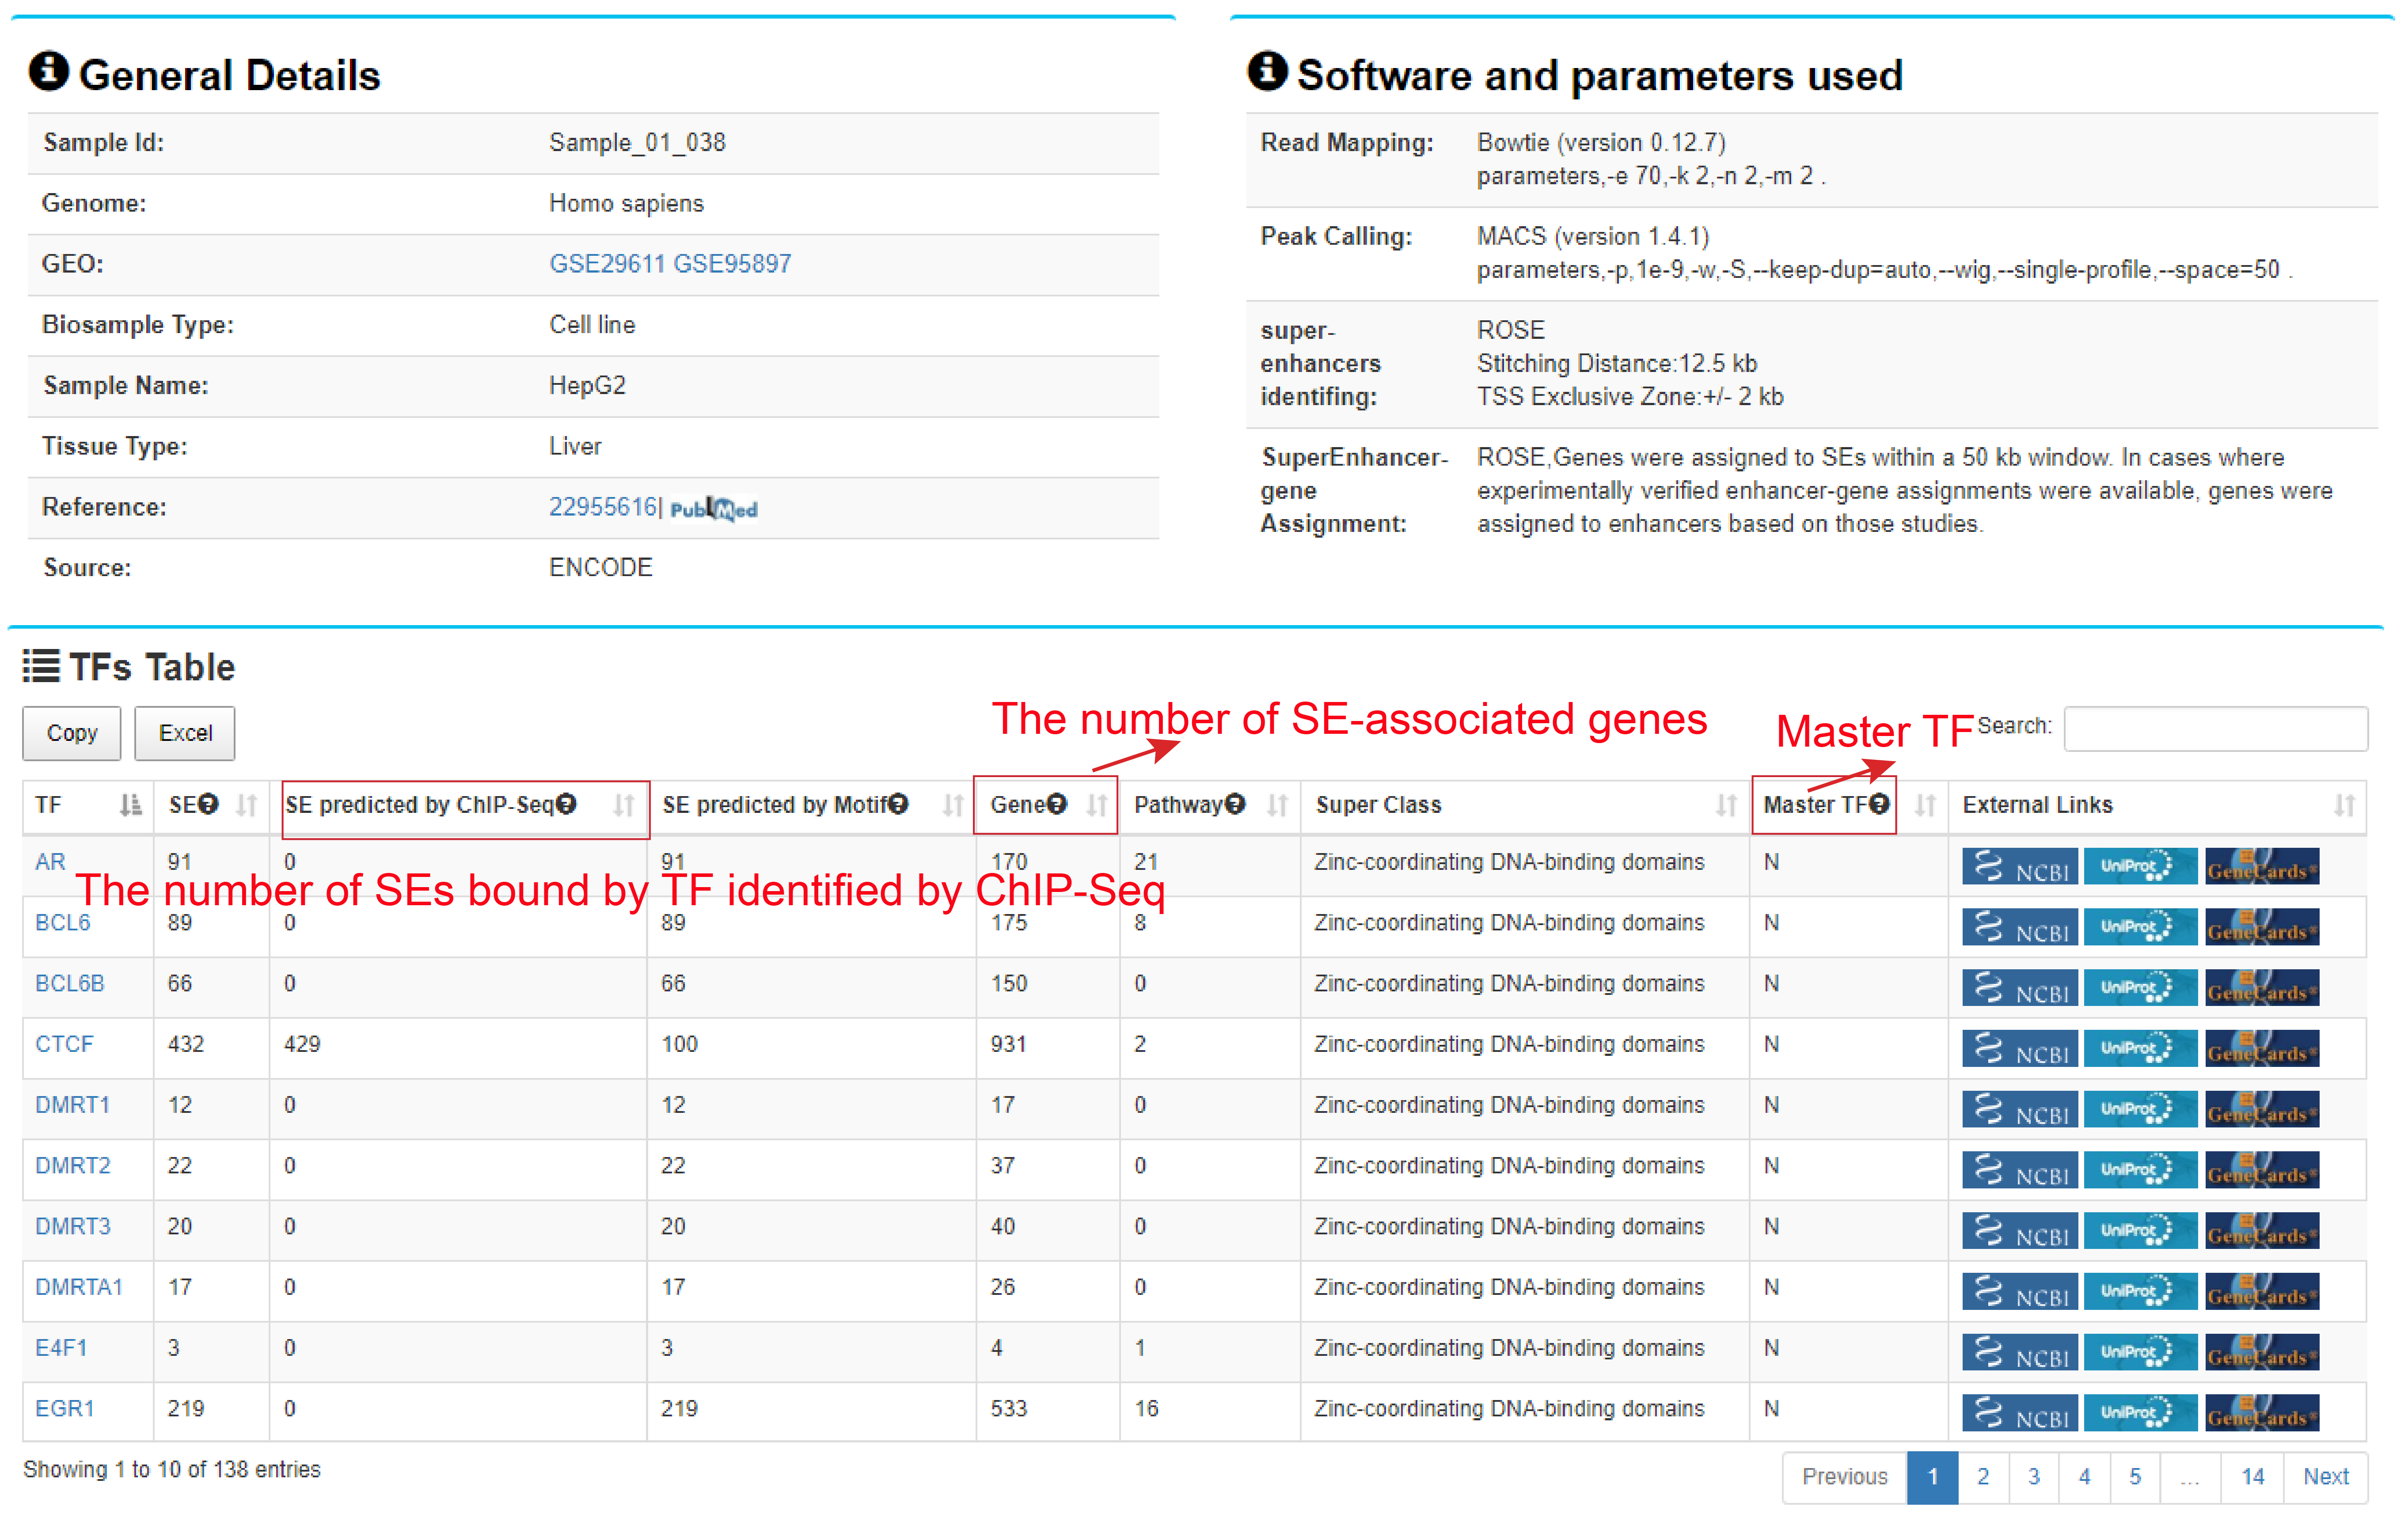This screenshot has width=2408, height=1514.
Task: Open GEO link GSE29611
Action: (x=607, y=264)
